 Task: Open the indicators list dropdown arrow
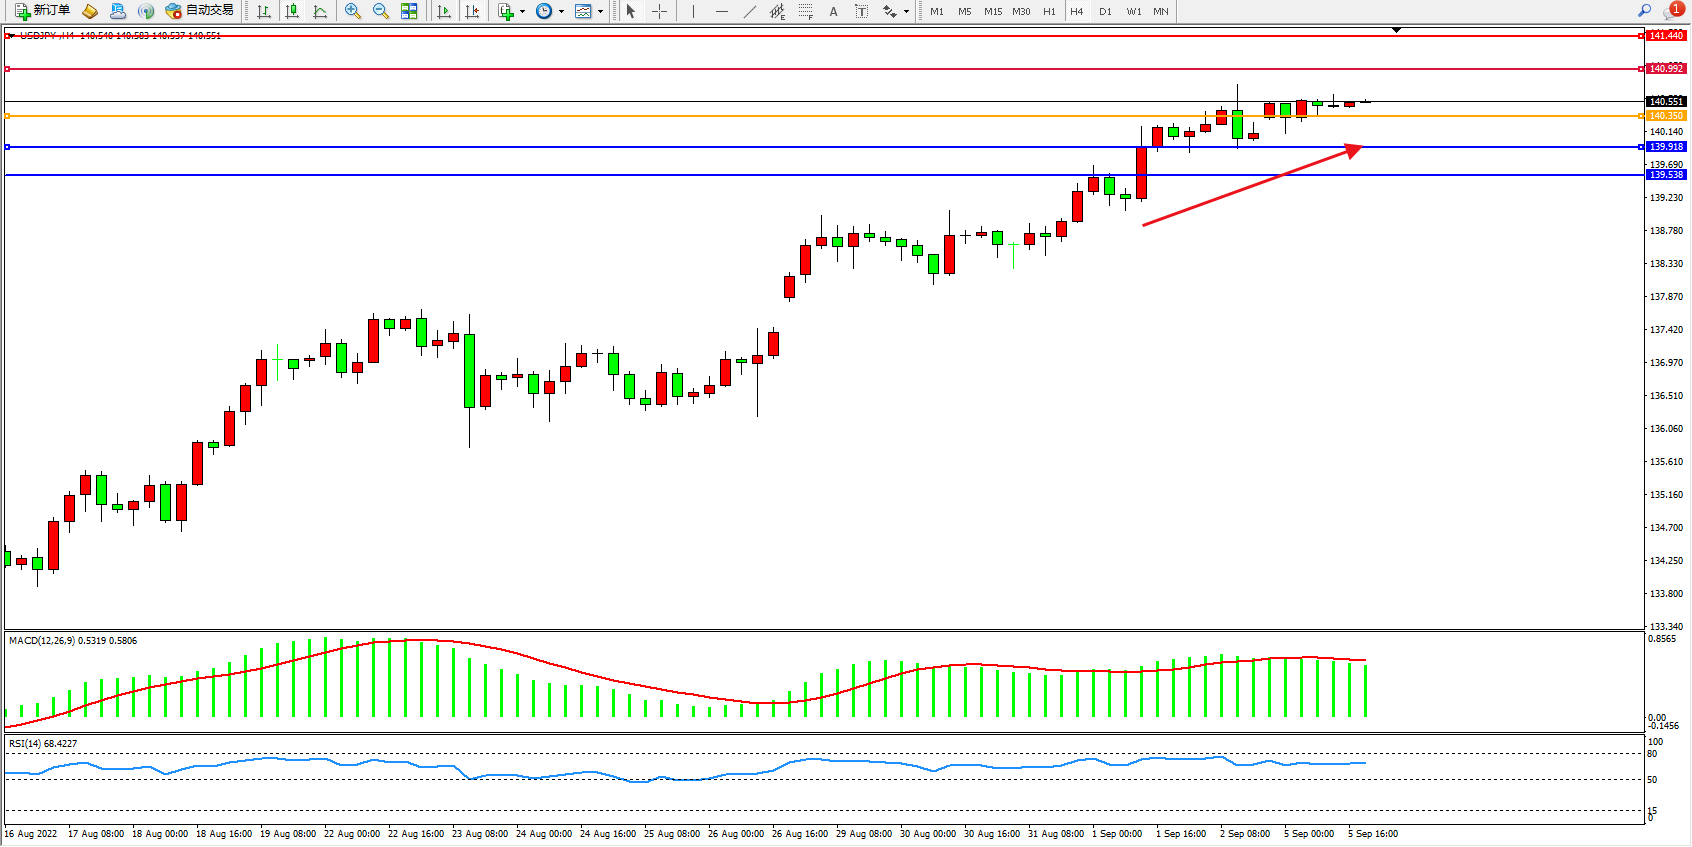(x=522, y=12)
